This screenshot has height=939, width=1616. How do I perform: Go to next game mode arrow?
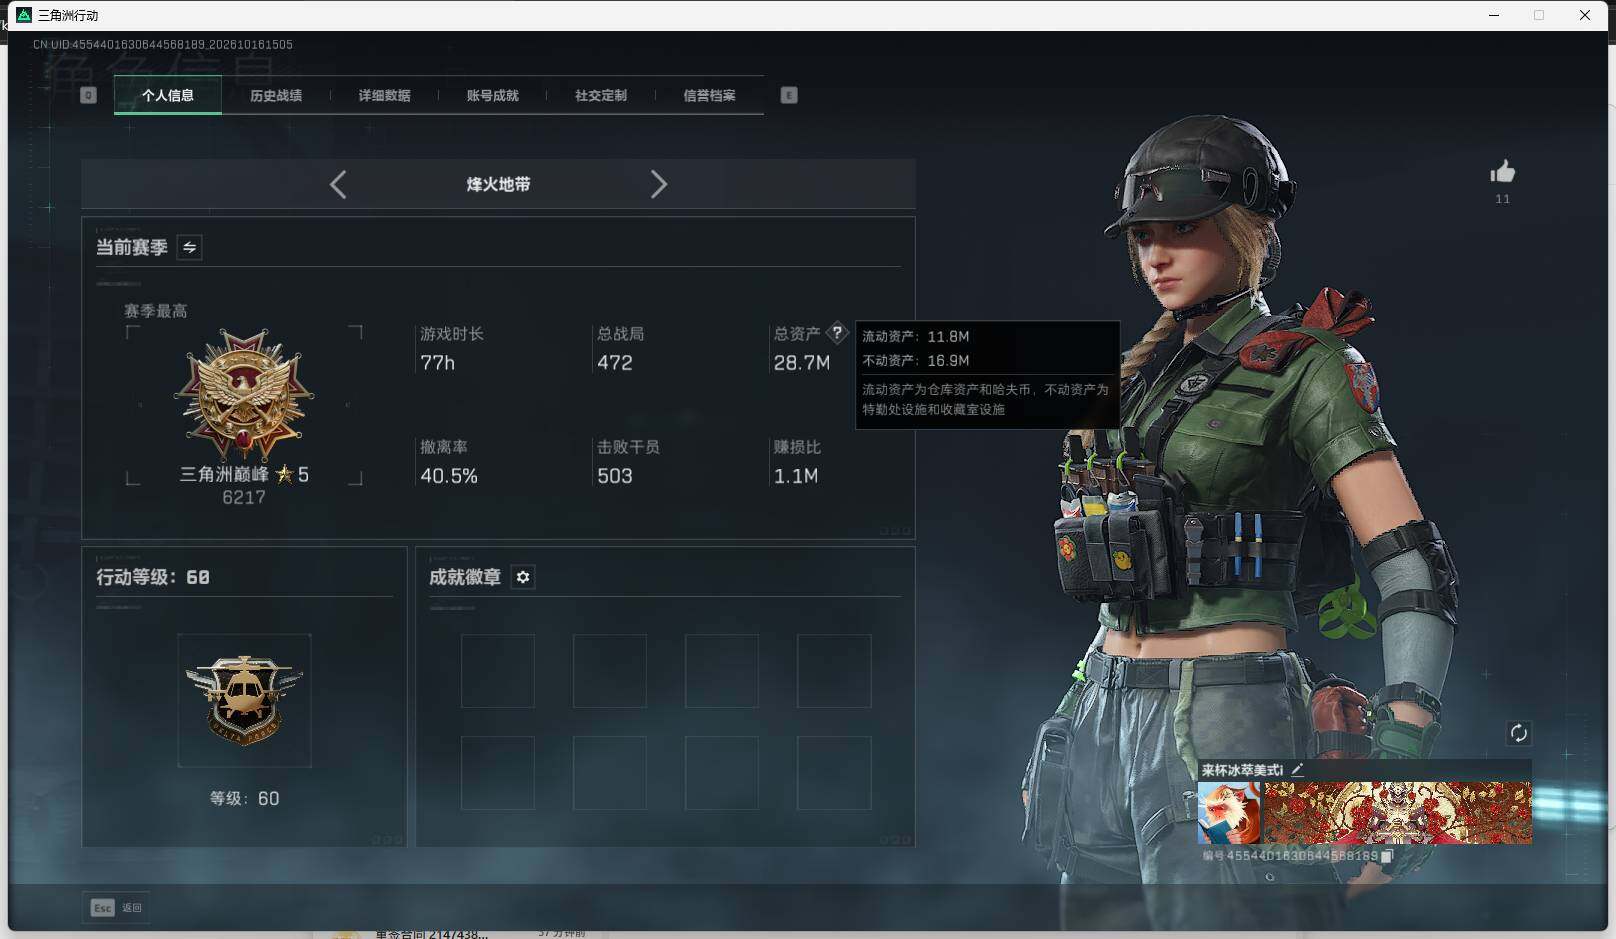click(658, 184)
